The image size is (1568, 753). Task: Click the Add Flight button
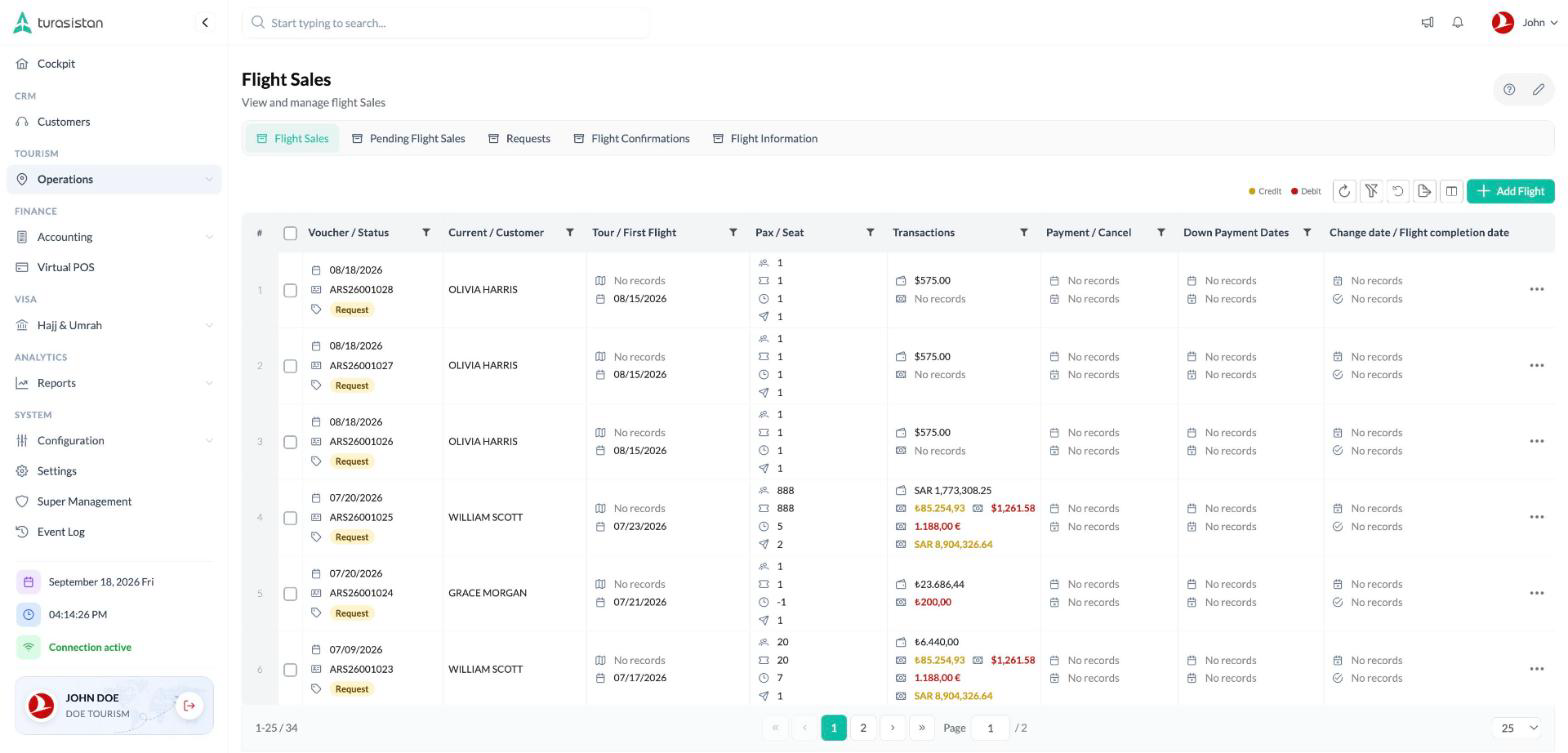tap(1510, 191)
